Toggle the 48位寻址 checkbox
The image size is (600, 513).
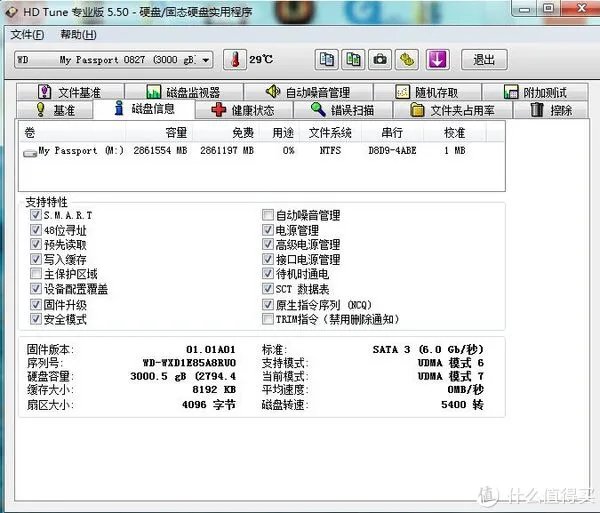36,230
